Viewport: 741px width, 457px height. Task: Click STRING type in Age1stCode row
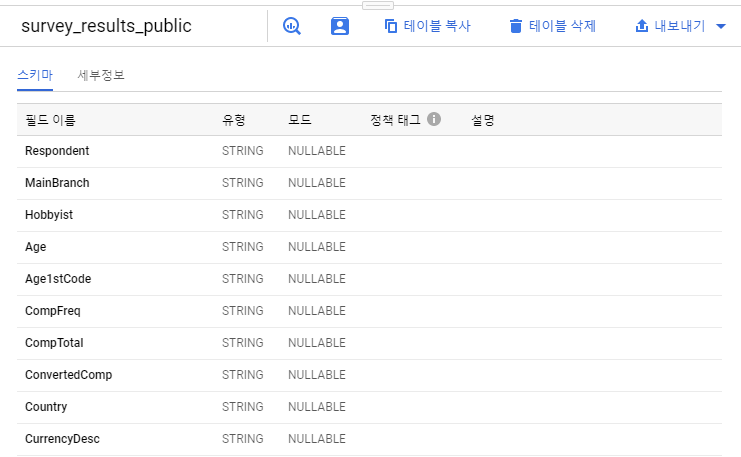[242, 279]
